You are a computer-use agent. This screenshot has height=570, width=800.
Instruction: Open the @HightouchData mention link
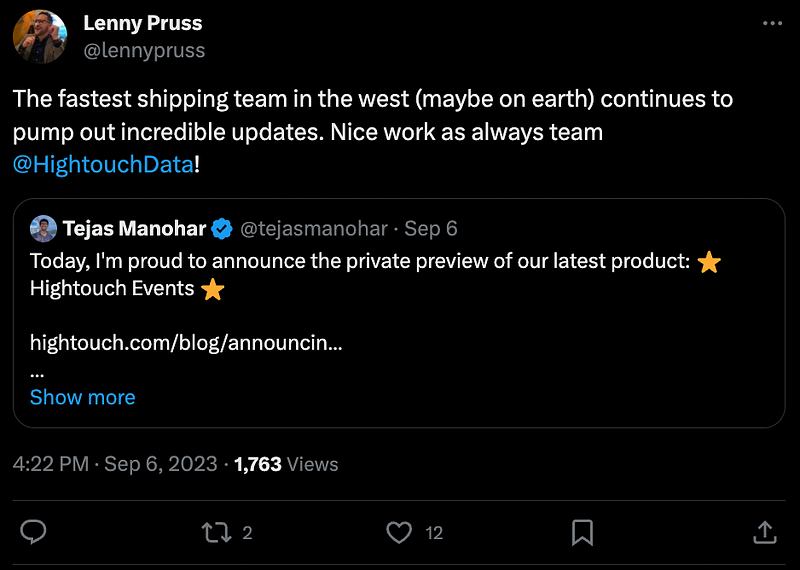(x=103, y=164)
